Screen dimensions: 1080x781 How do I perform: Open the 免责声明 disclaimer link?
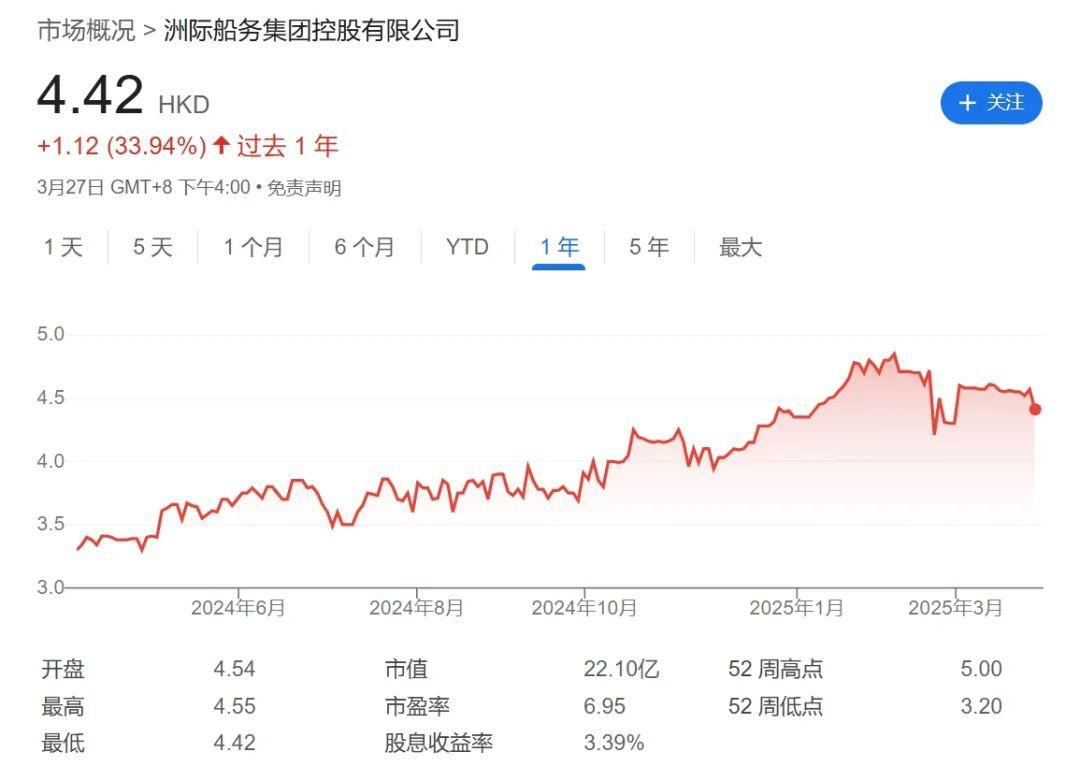304,188
